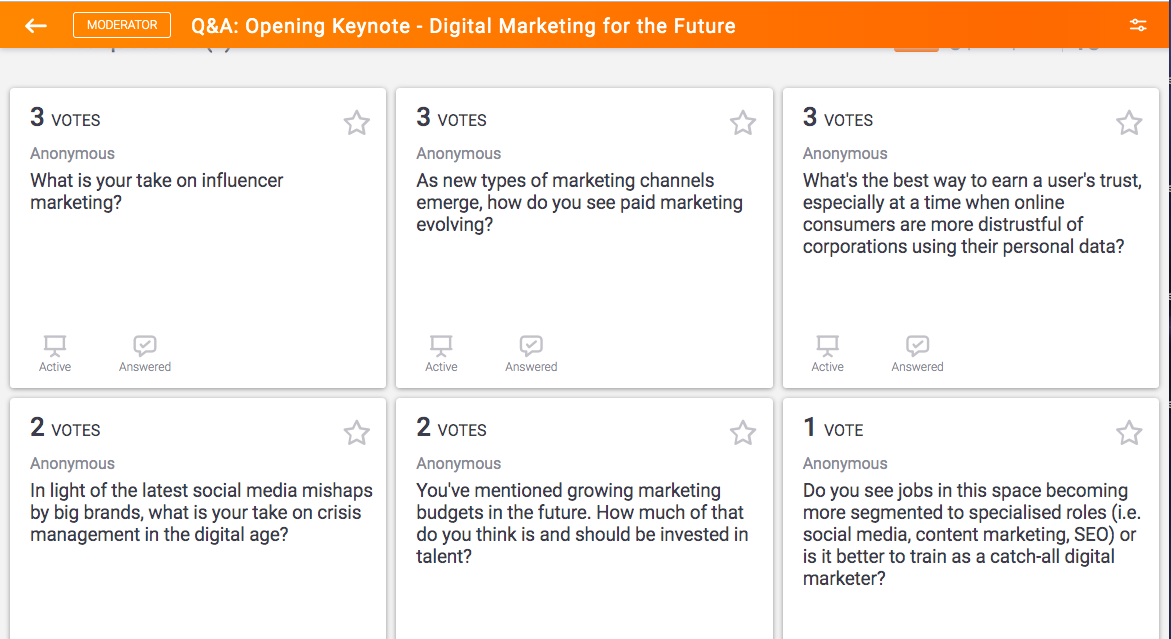Screen dimensions: 1171x639
Task: Star the user's trust question
Action: [1129, 122]
